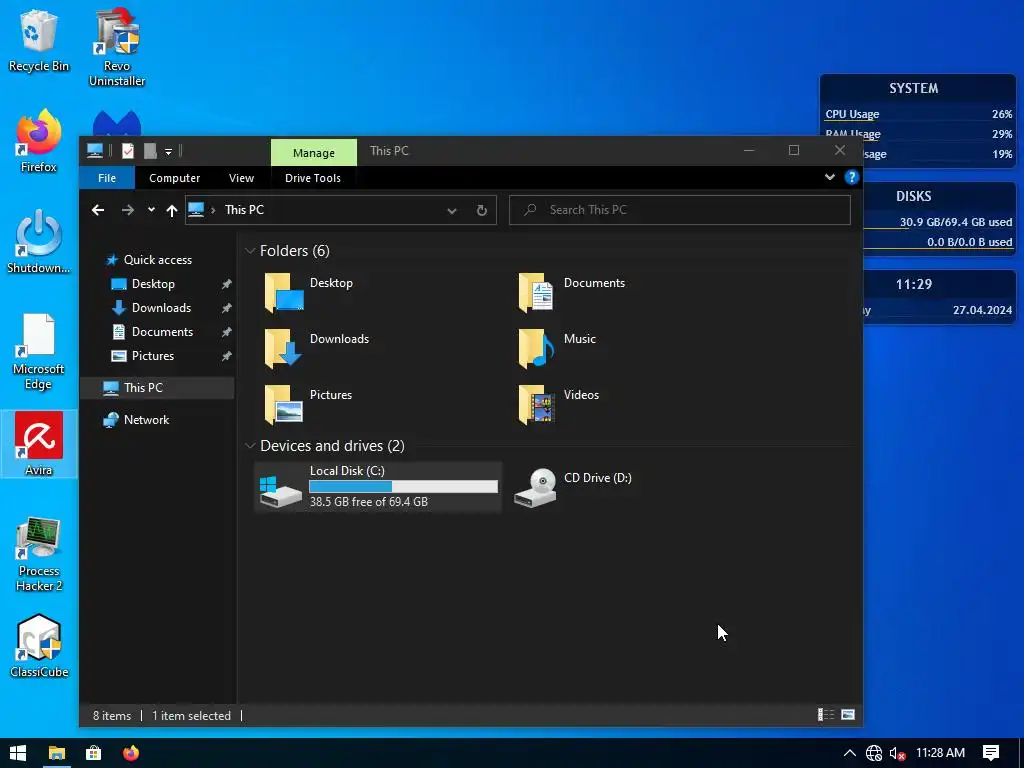Viewport: 1024px width, 768px height.
Task: Open Firefox from the taskbar
Action: pyautogui.click(x=131, y=753)
